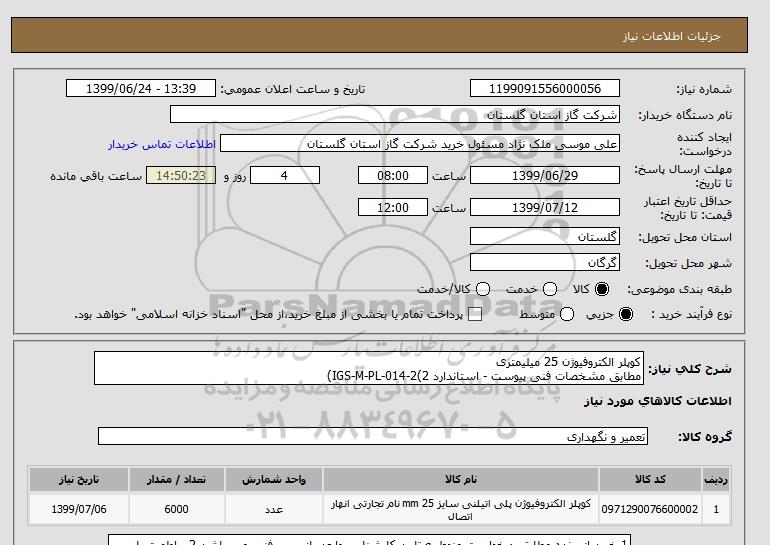Click the requester field علی موسی ملک نژاد
Viewport: 770px width, 545px height.
420,144
